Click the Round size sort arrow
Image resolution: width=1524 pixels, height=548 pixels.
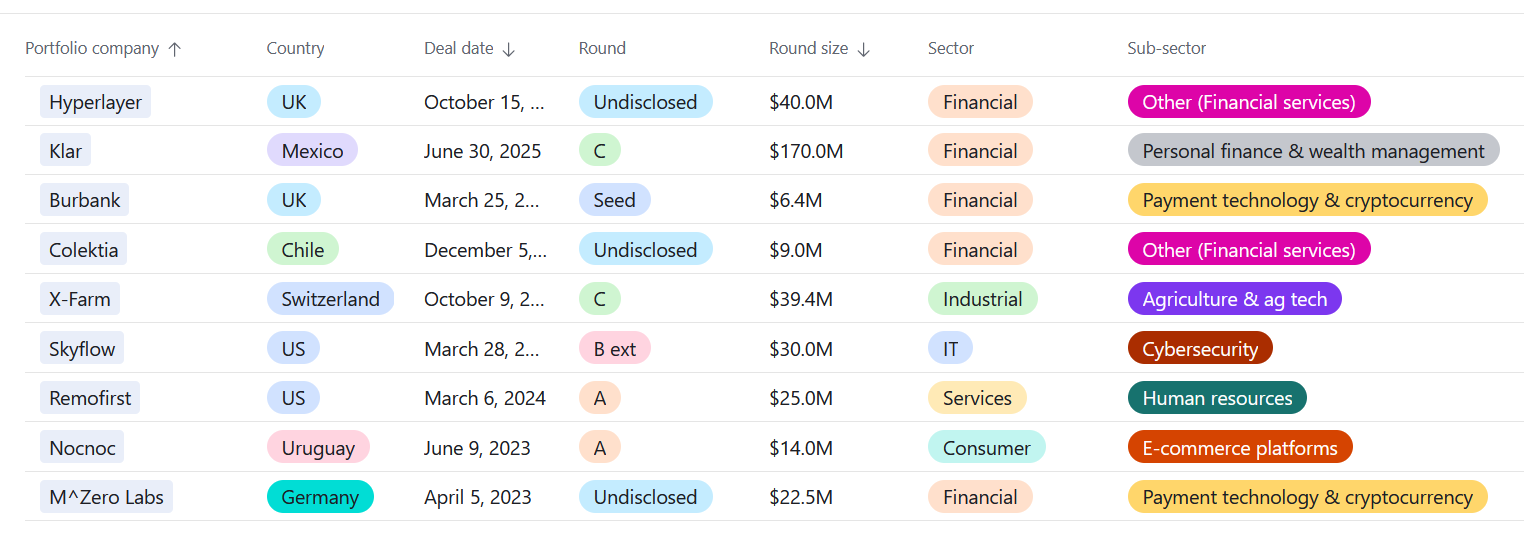pos(864,49)
